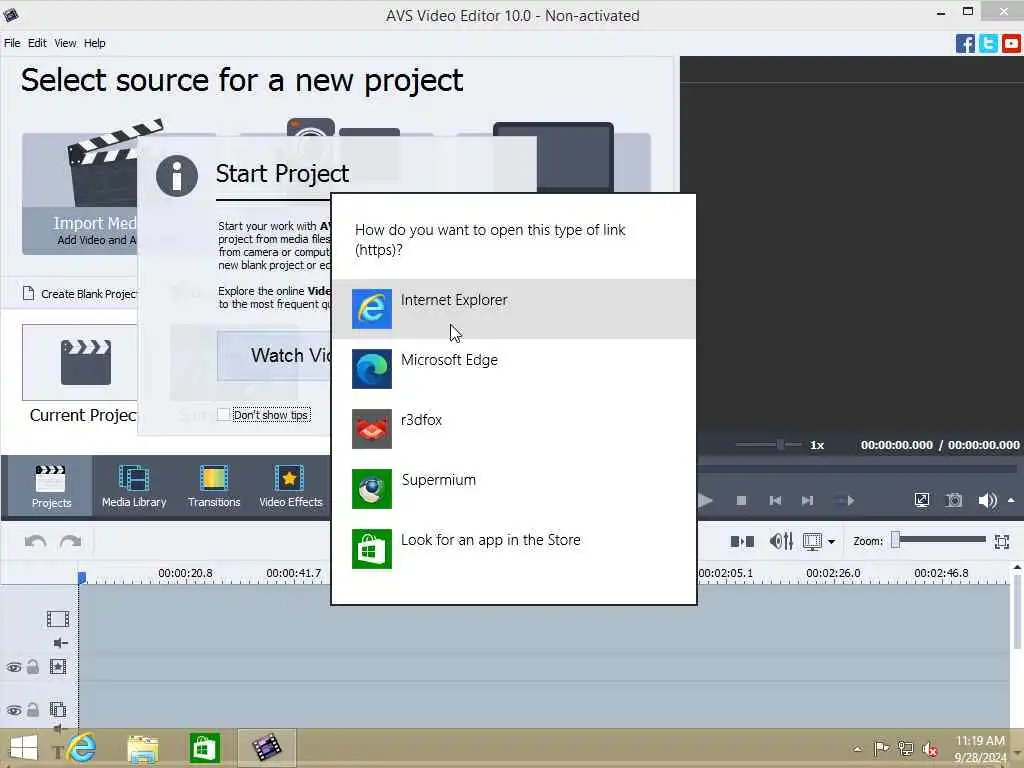This screenshot has height=768, width=1024.
Task: Open Windows Store from the taskbar
Action: [204, 748]
